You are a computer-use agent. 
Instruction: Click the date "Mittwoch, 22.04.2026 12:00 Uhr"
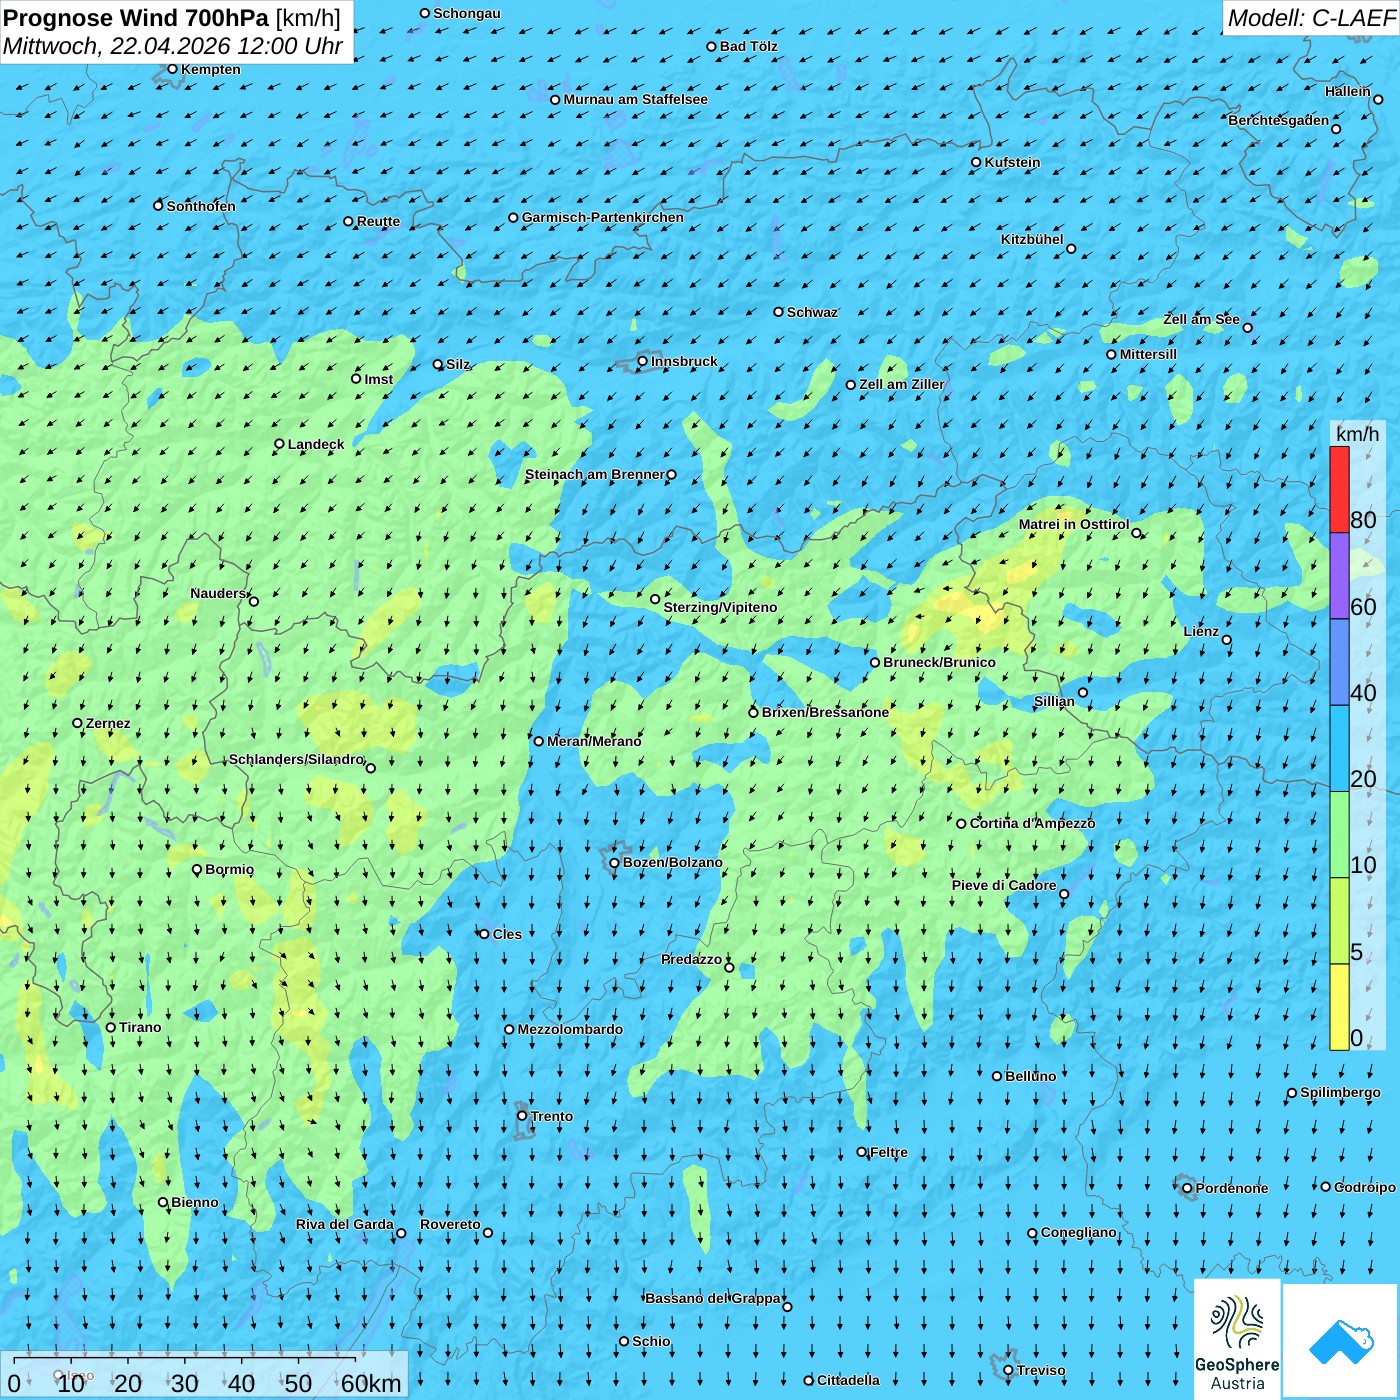(172, 46)
